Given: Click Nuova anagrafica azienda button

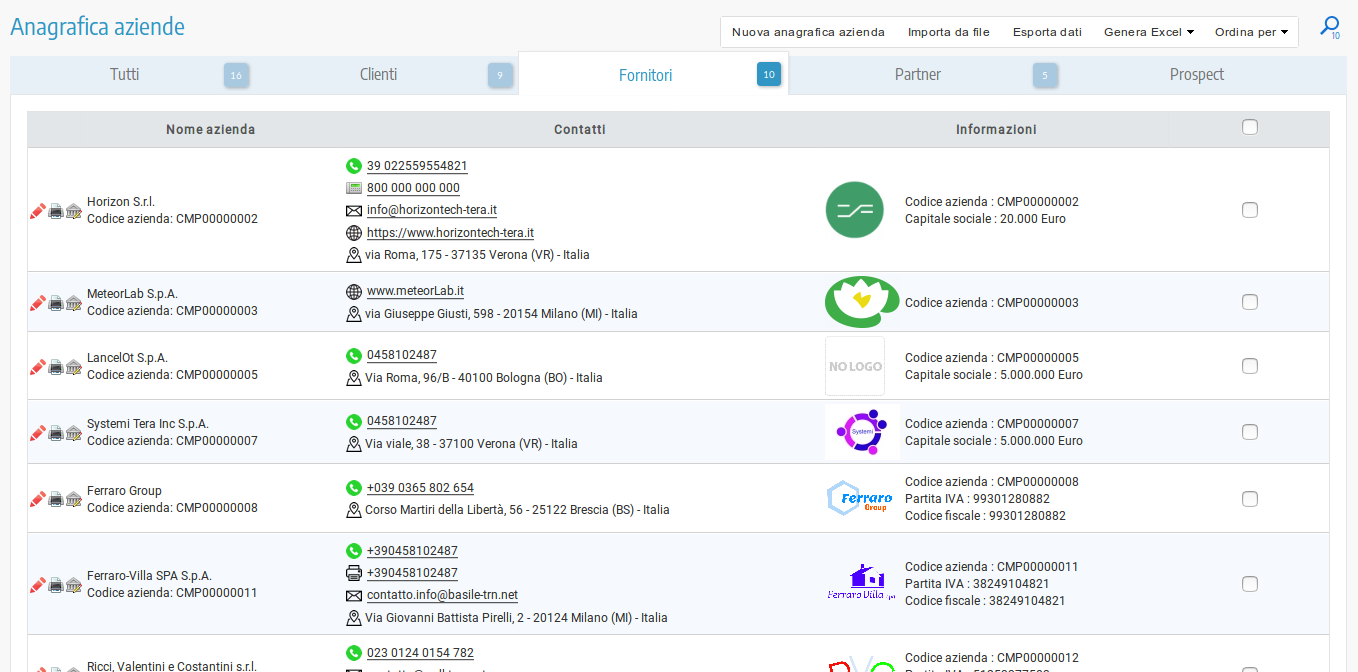Looking at the screenshot, I should coord(808,32).
